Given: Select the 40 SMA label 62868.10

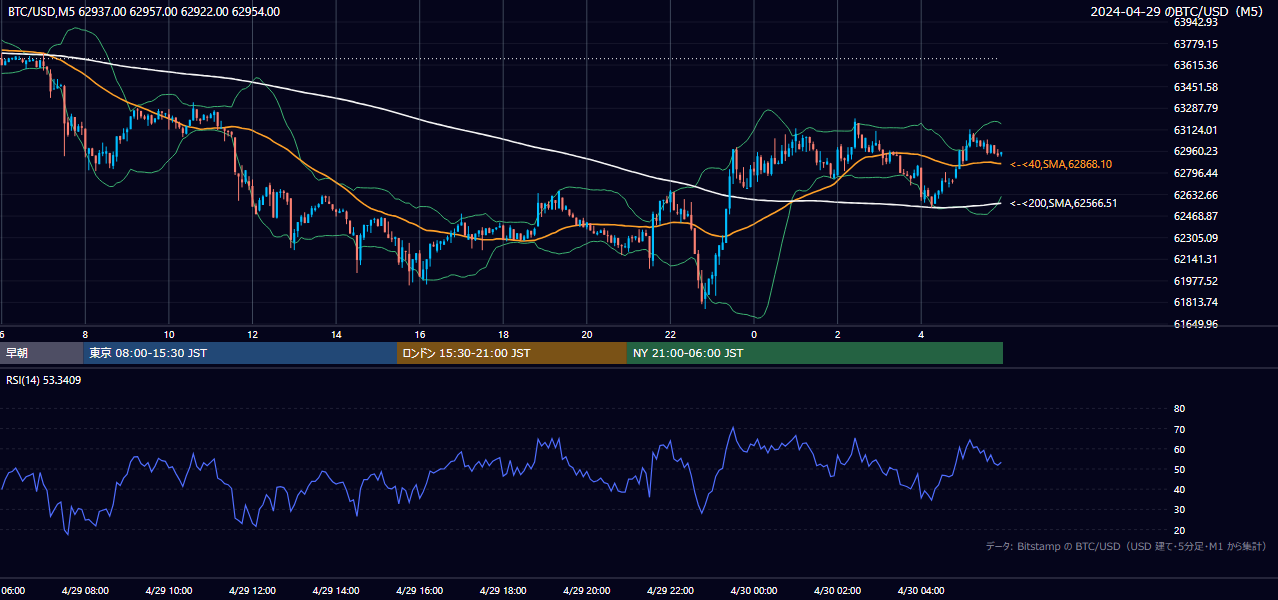Looking at the screenshot, I should point(1061,164).
